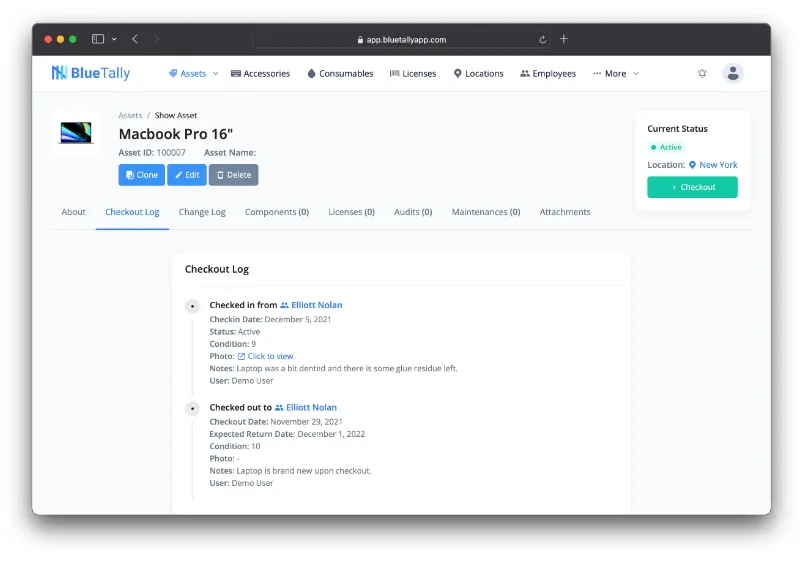Go to Locations in the navbar
The width and height of the screenshot is (805, 564).
pyautogui.click(x=478, y=73)
